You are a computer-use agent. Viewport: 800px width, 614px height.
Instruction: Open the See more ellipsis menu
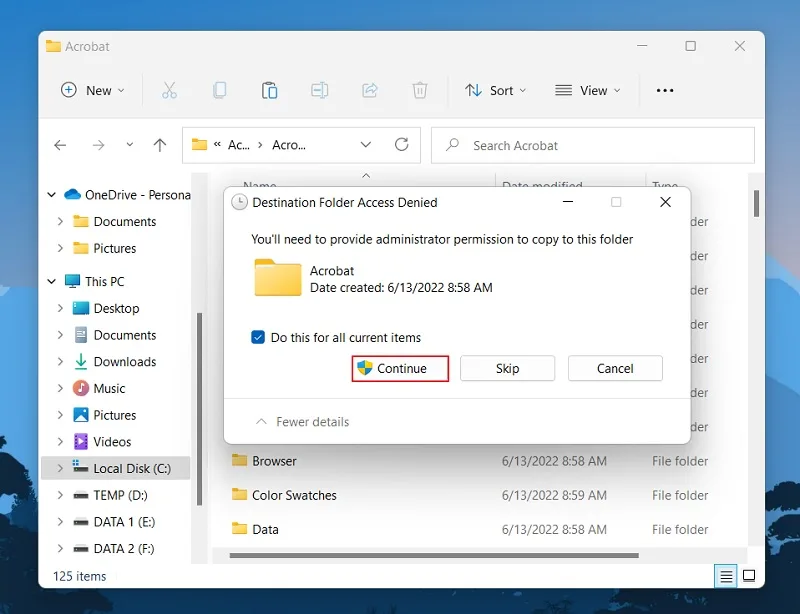point(665,90)
